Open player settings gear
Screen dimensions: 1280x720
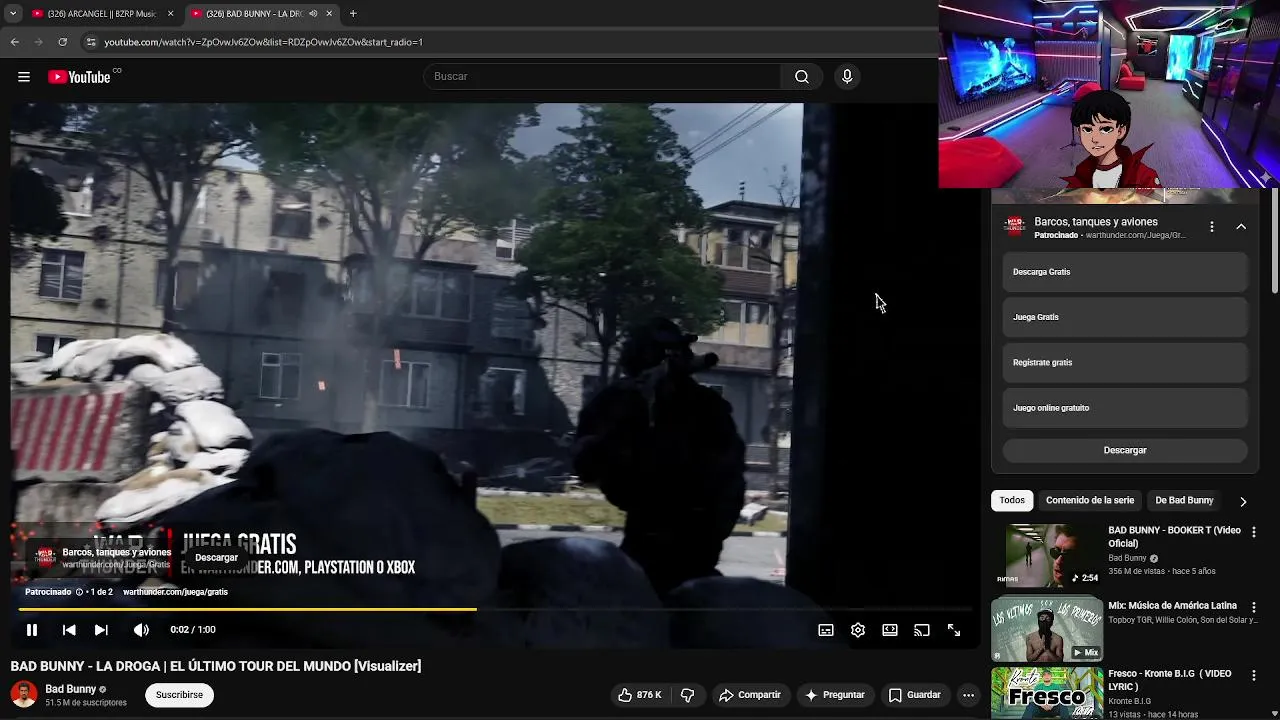point(858,630)
